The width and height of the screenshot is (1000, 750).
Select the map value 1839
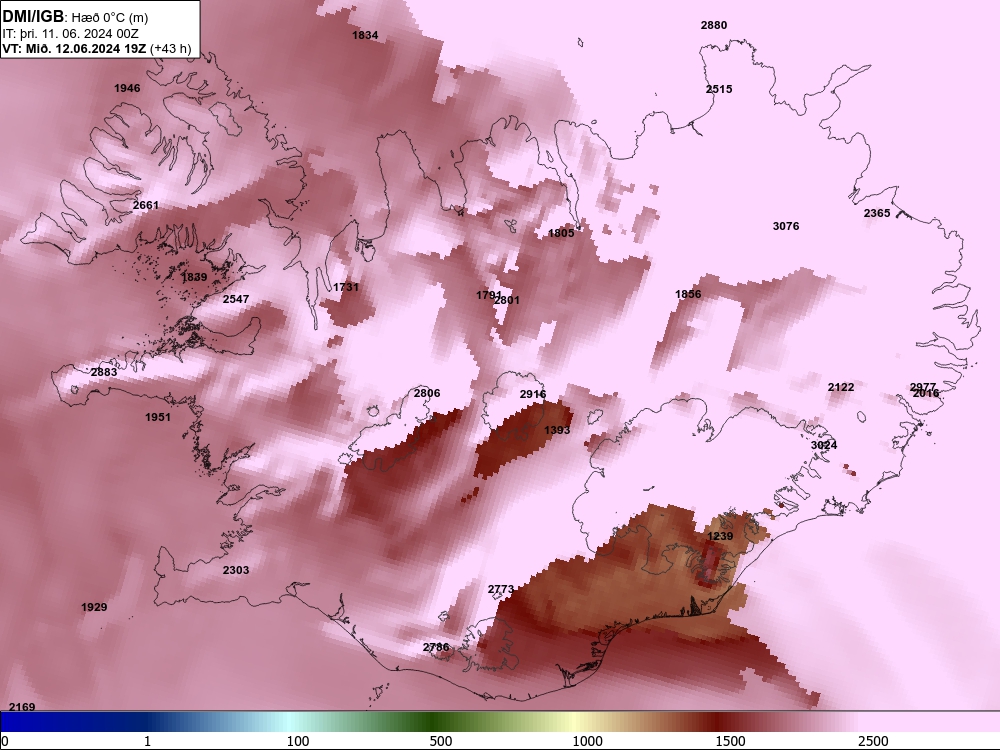[194, 277]
